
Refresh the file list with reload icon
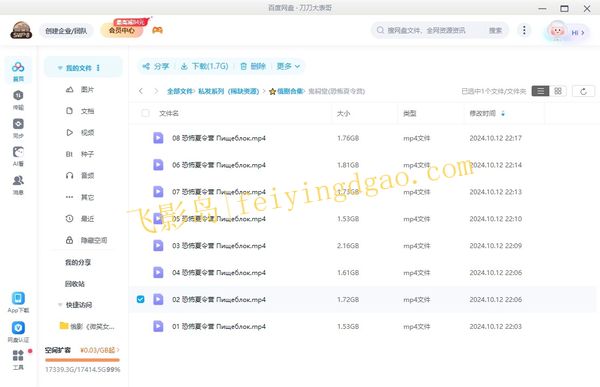583,91
